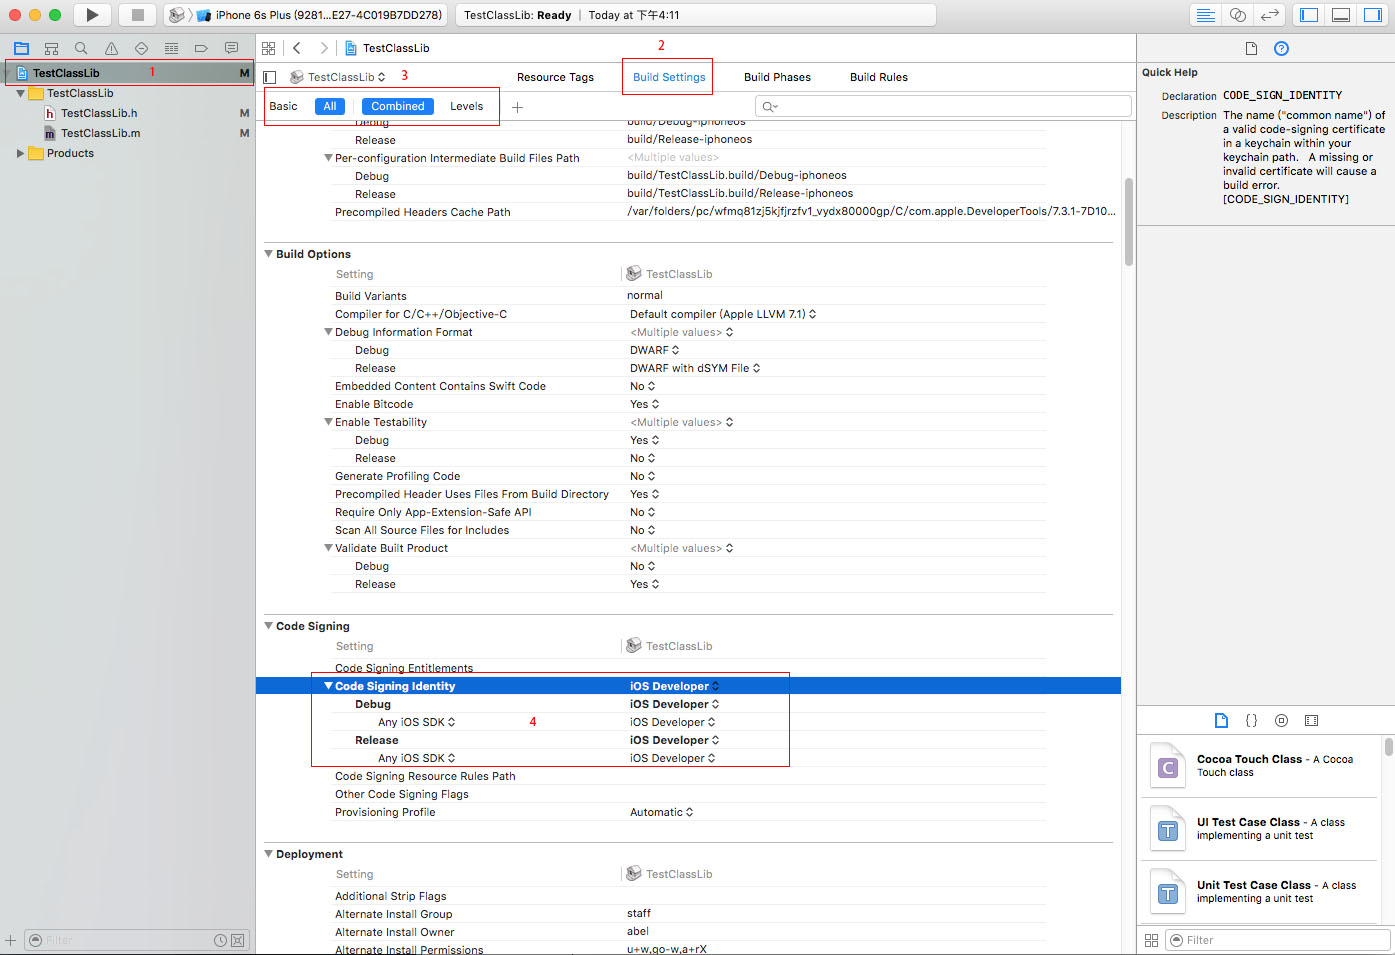Collapse the Build Options section

pos(268,254)
